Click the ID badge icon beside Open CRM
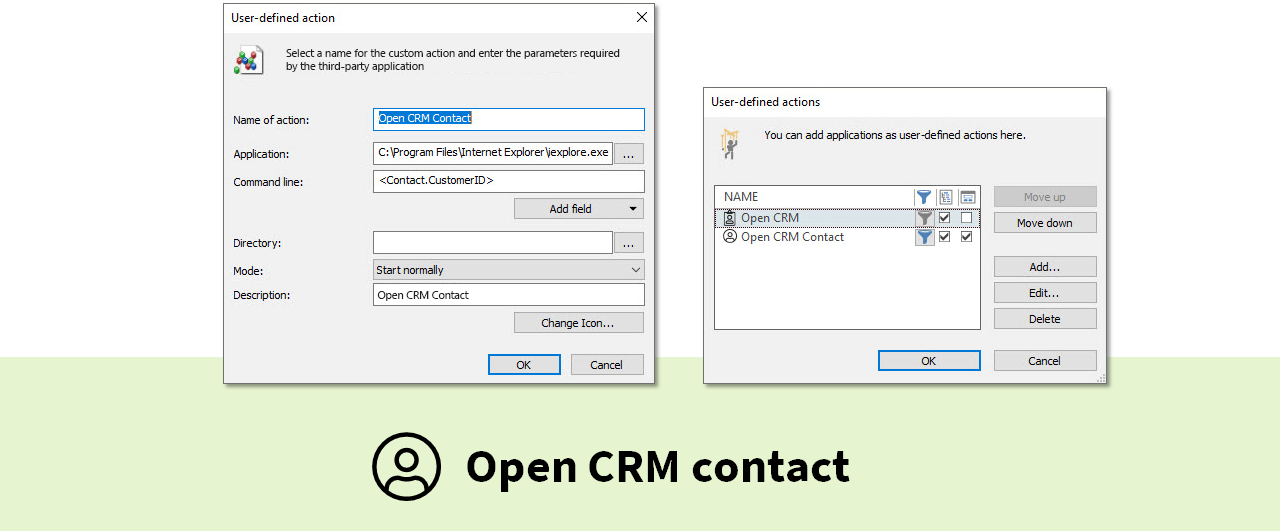 tap(730, 218)
